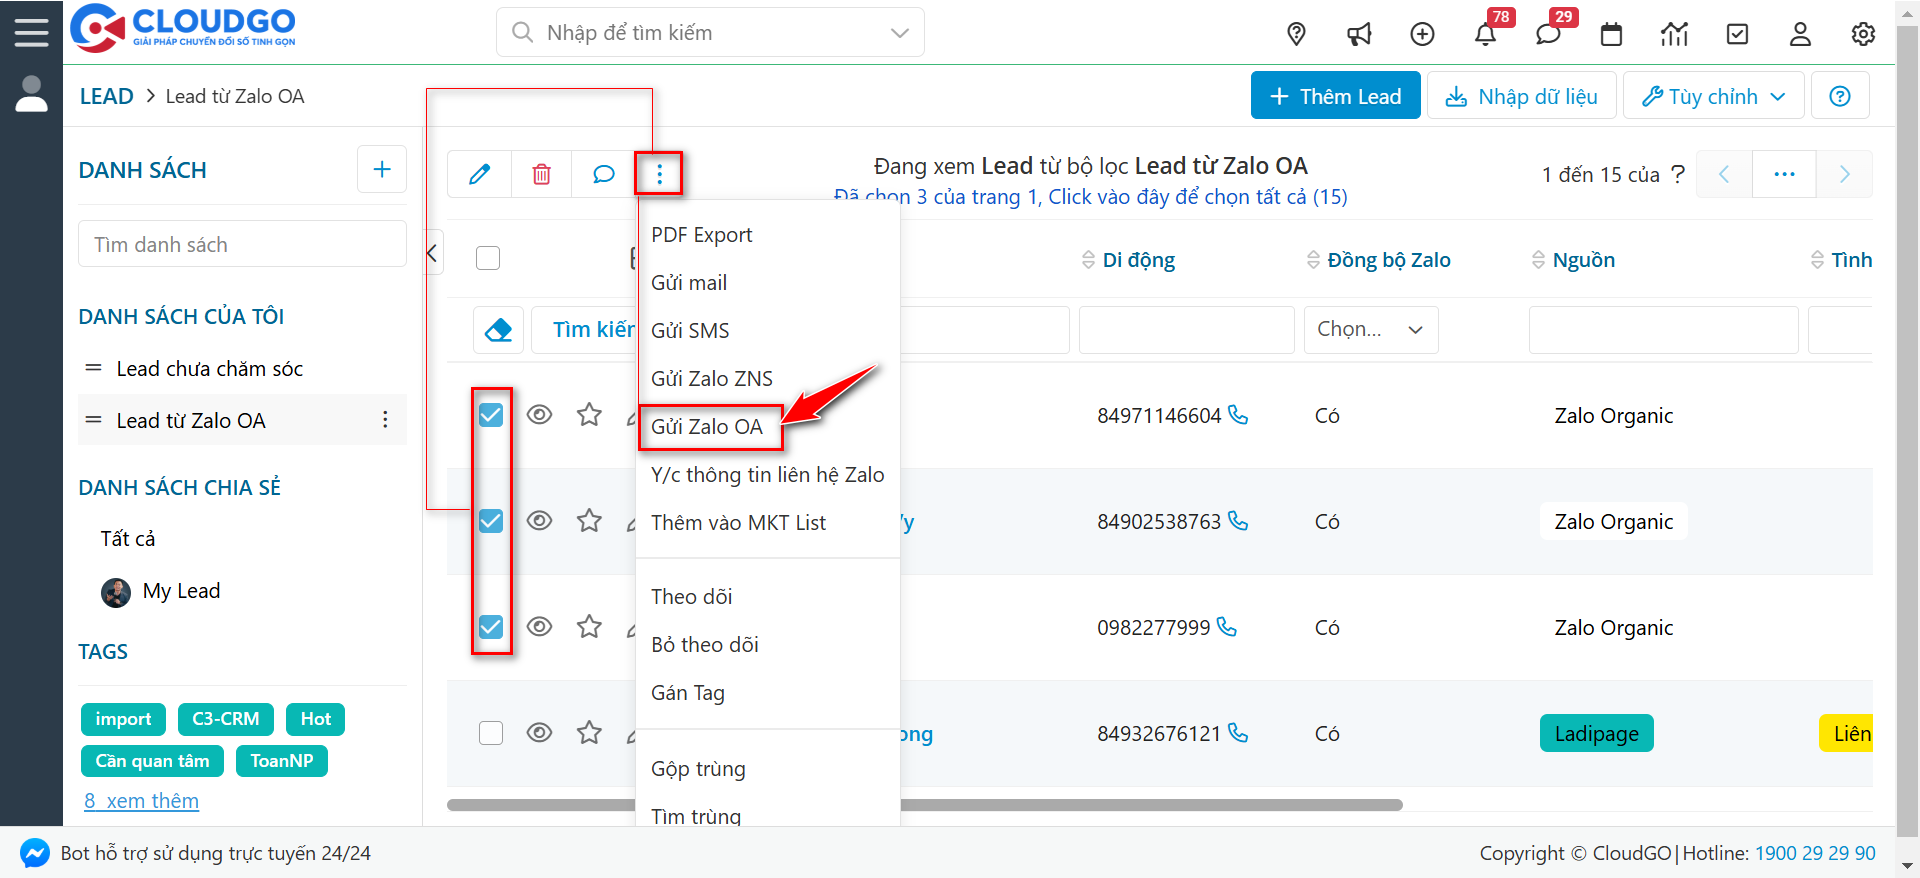
Task: Uncheck the first selected lead checkbox
Action: 491,415
